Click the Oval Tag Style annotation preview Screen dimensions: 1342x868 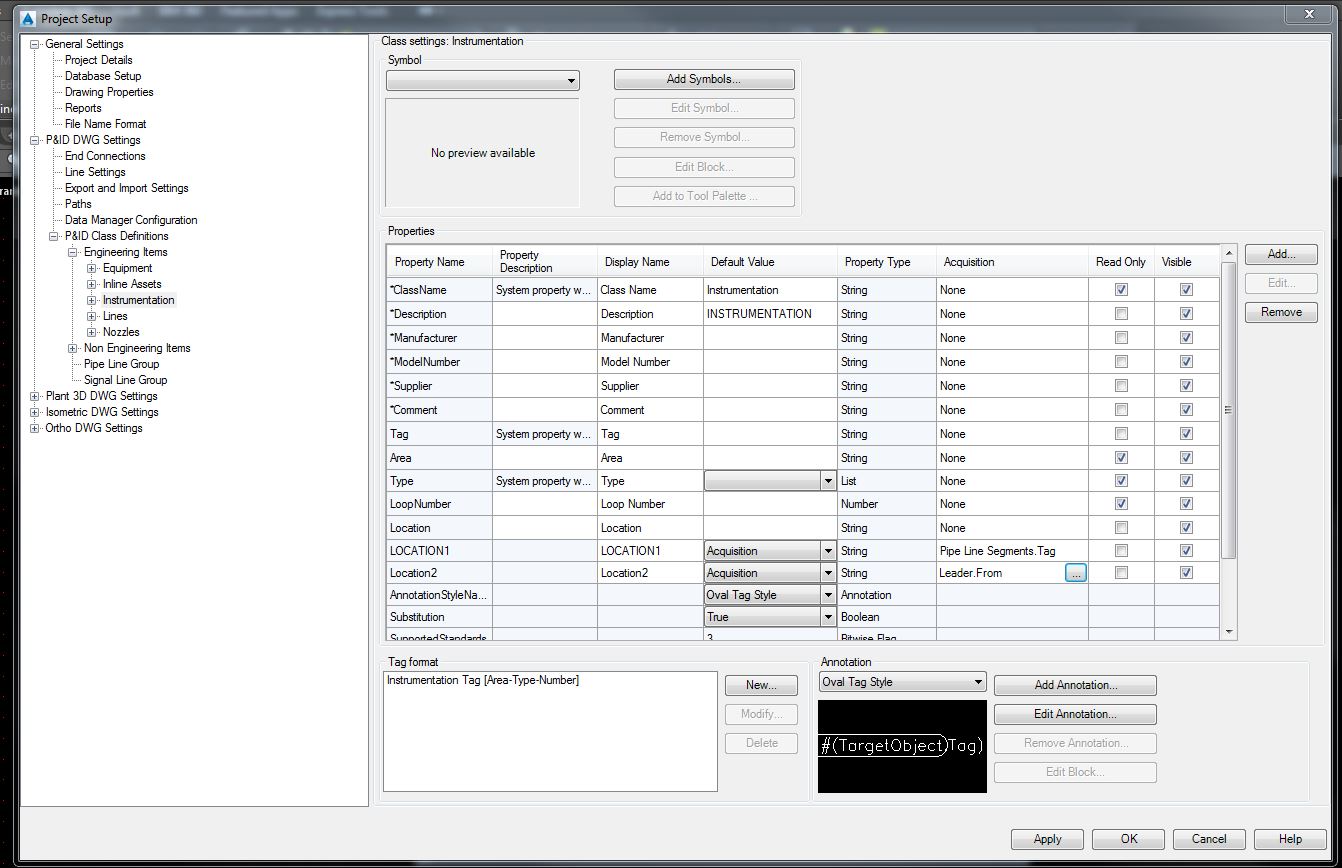pyautogui.click(x=902, y=746)
